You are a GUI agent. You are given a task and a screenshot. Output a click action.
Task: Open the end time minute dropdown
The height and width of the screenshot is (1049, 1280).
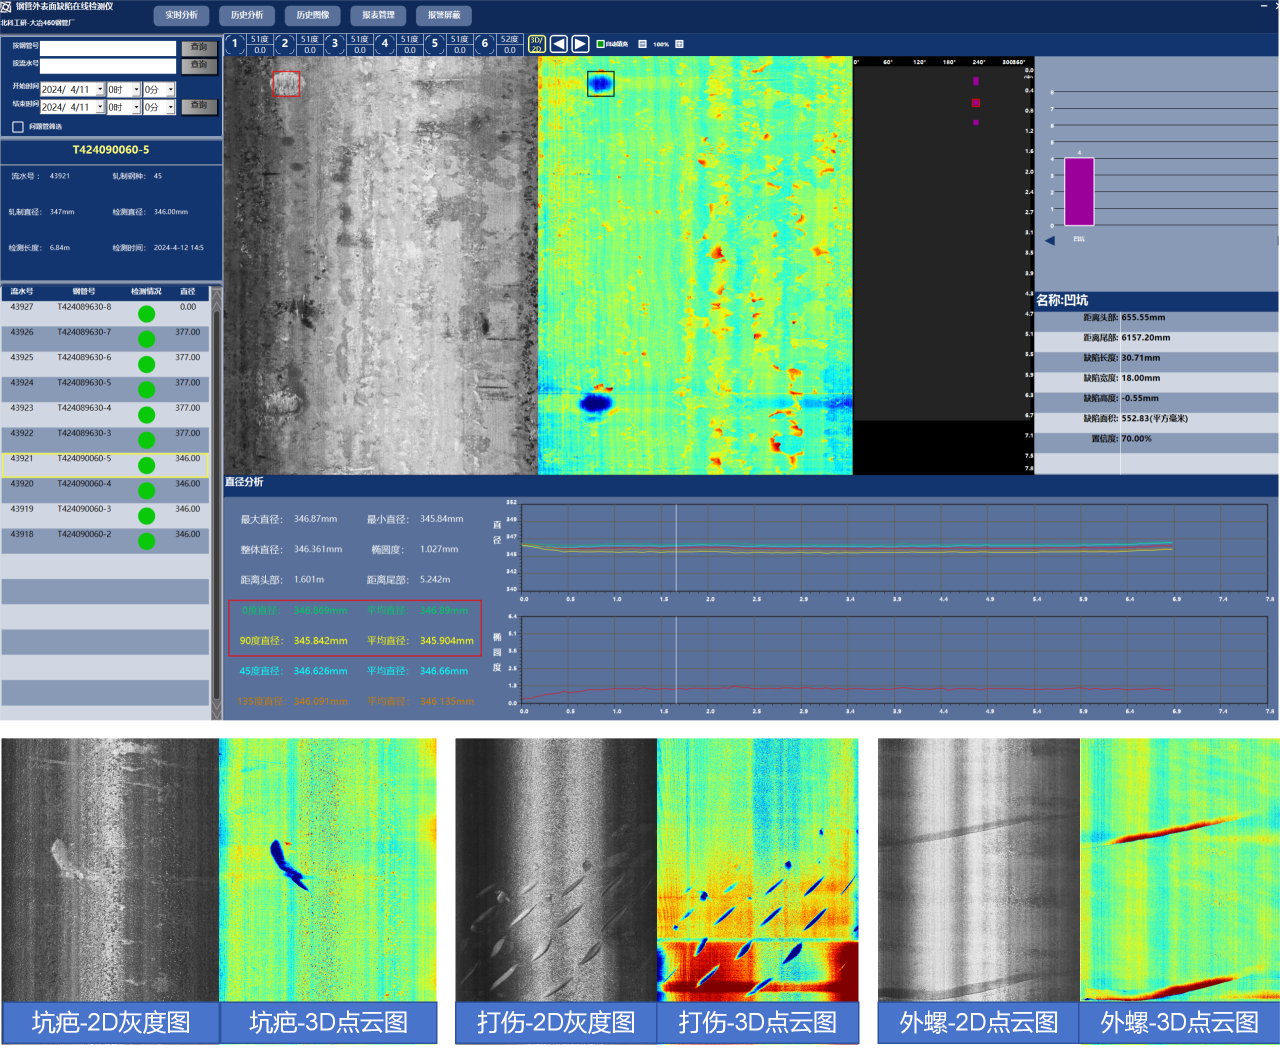171,107
